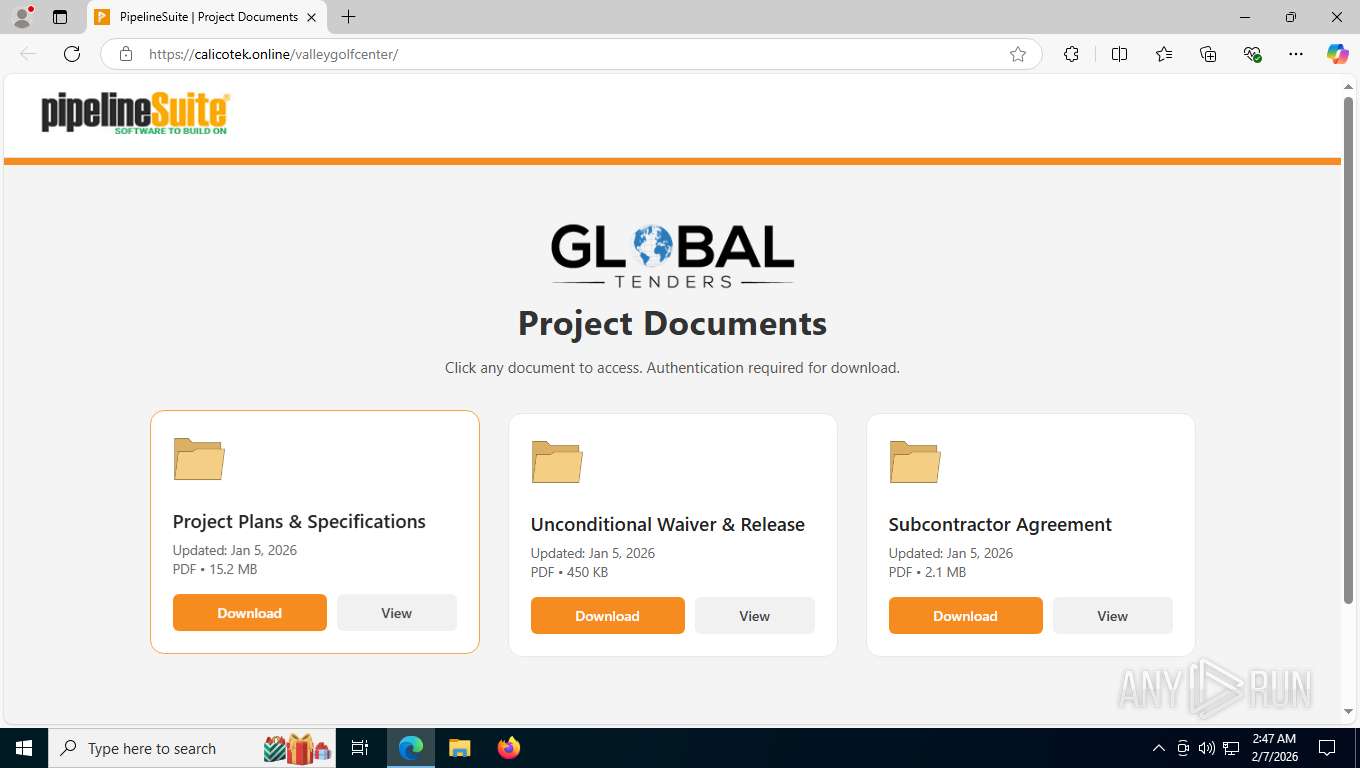Open the Copilot sidebar icon
This screenshot has width=1360, height=768.
click(1337, 54)
